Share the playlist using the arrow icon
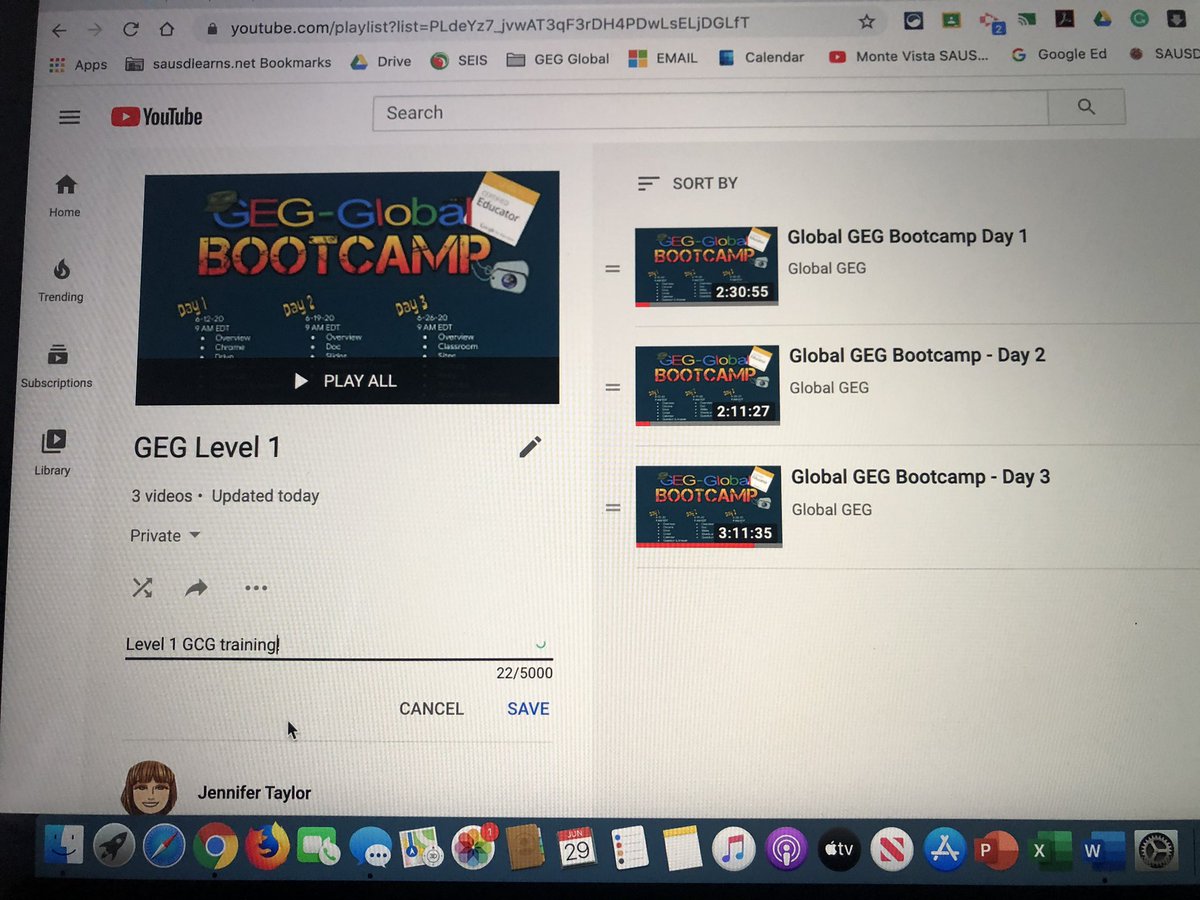The height and width of the screenshot is (900, 1200). click(196, 588)
